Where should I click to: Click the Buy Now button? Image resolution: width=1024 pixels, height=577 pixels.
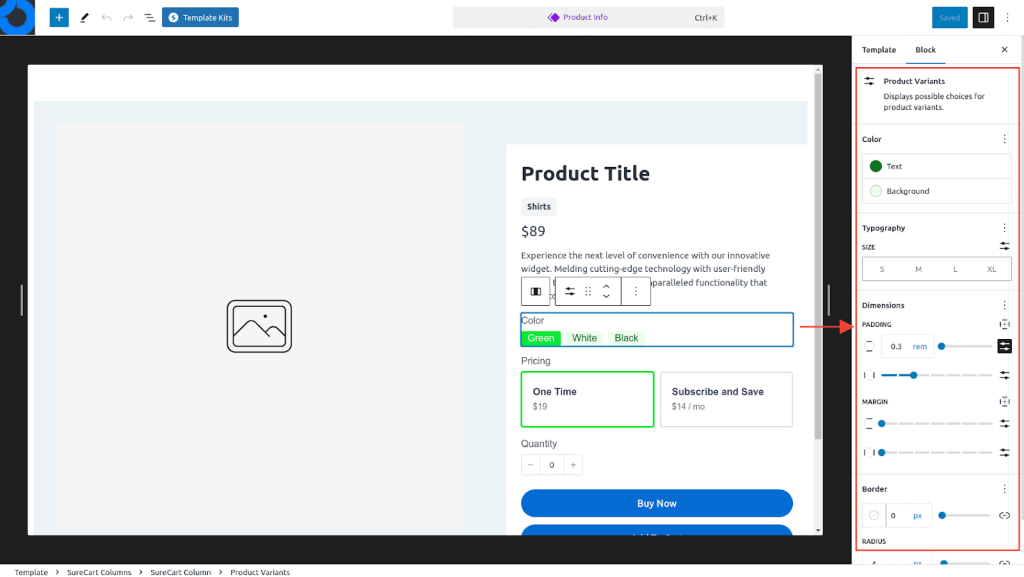[x=656, y=503]
